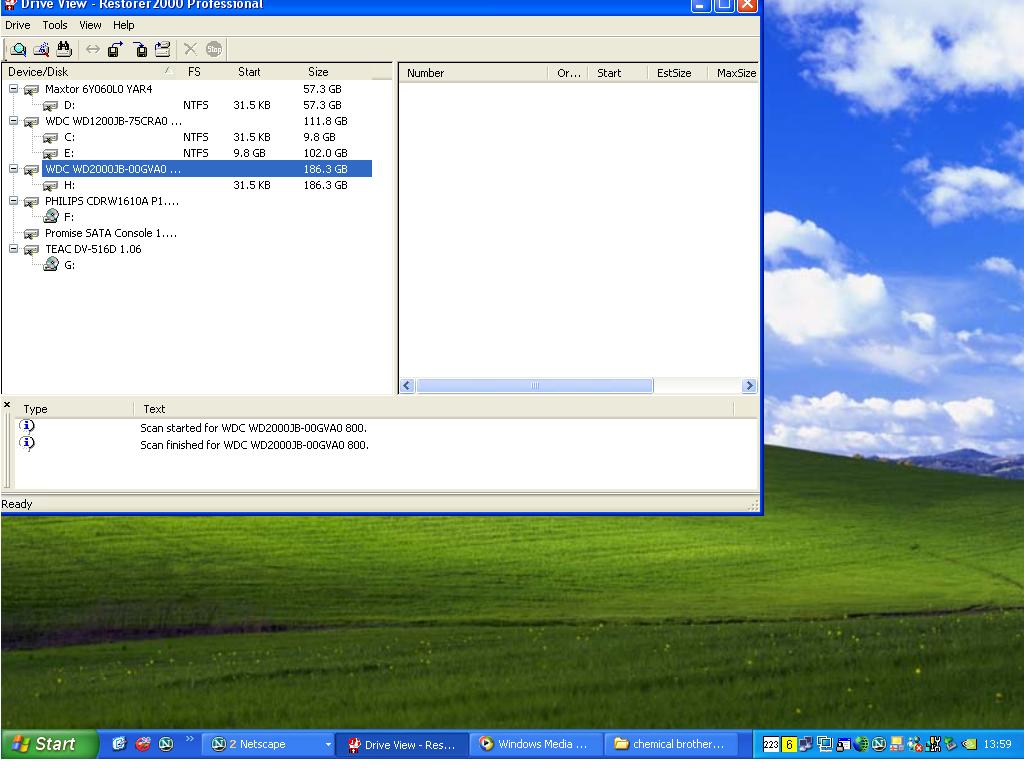Click the Netscape tray icon
The image size is (1024, 768).
click(879, 744)
